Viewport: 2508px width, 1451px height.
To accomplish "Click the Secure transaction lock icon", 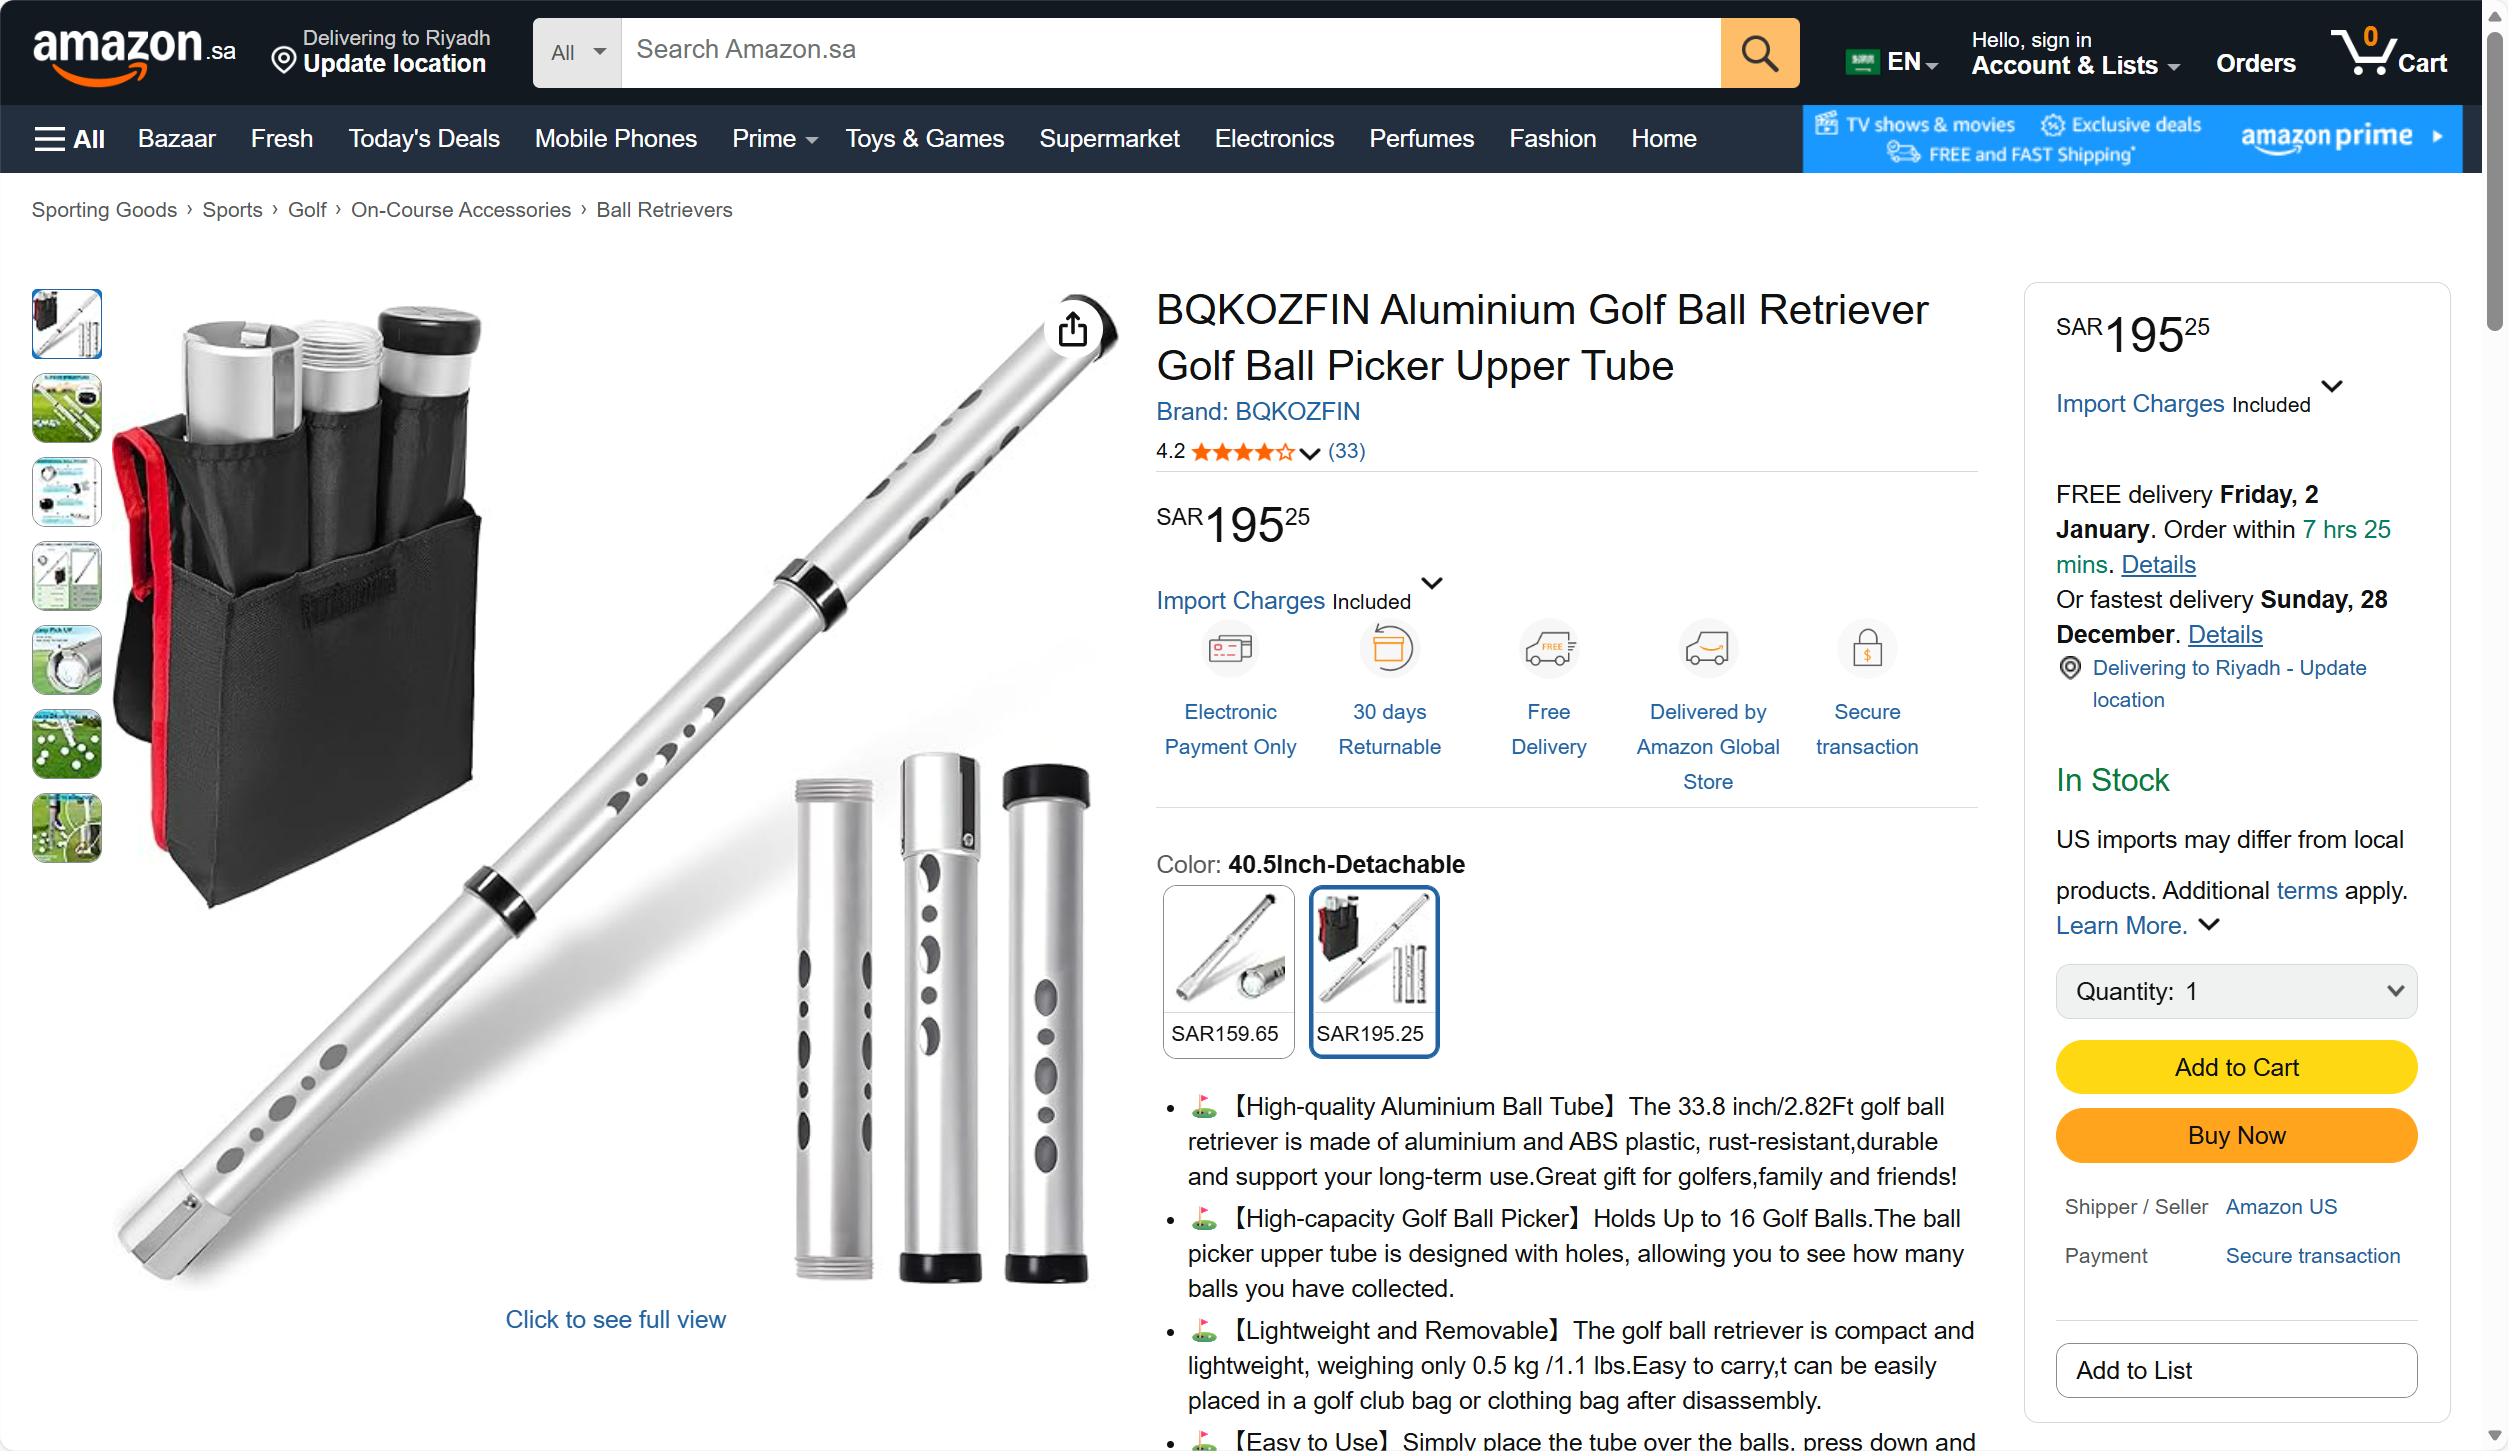I will pos(1867,649).
